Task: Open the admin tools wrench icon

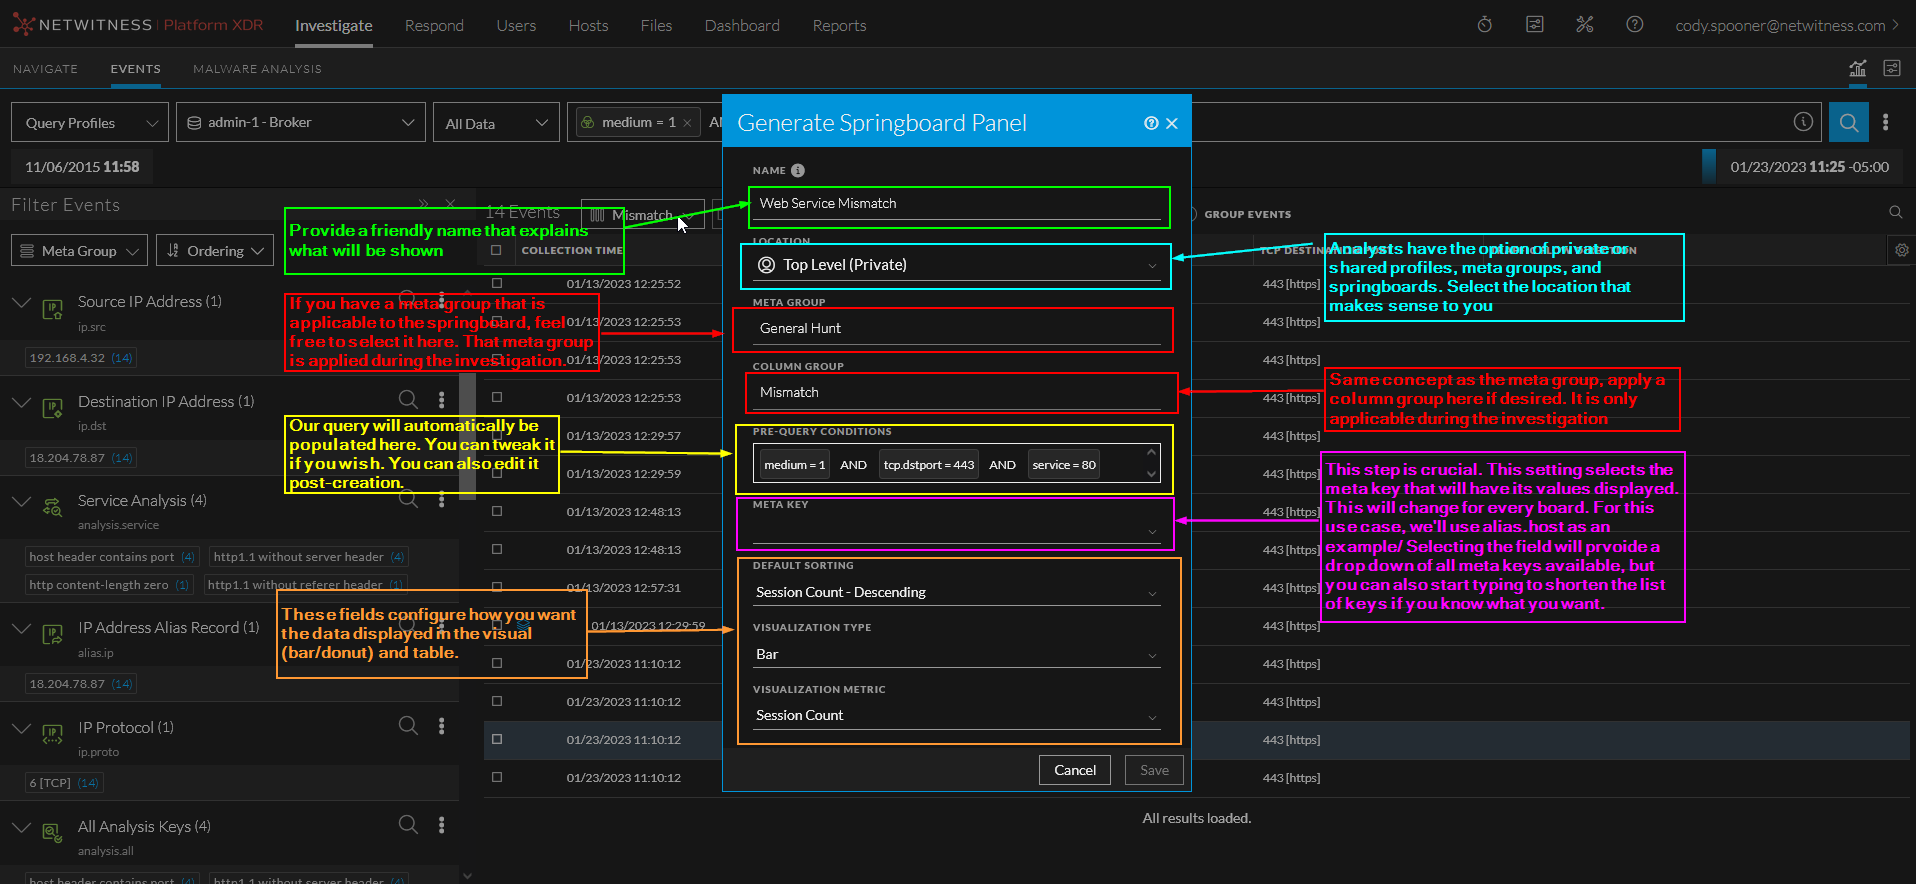Action: [x=1585, y=25]
